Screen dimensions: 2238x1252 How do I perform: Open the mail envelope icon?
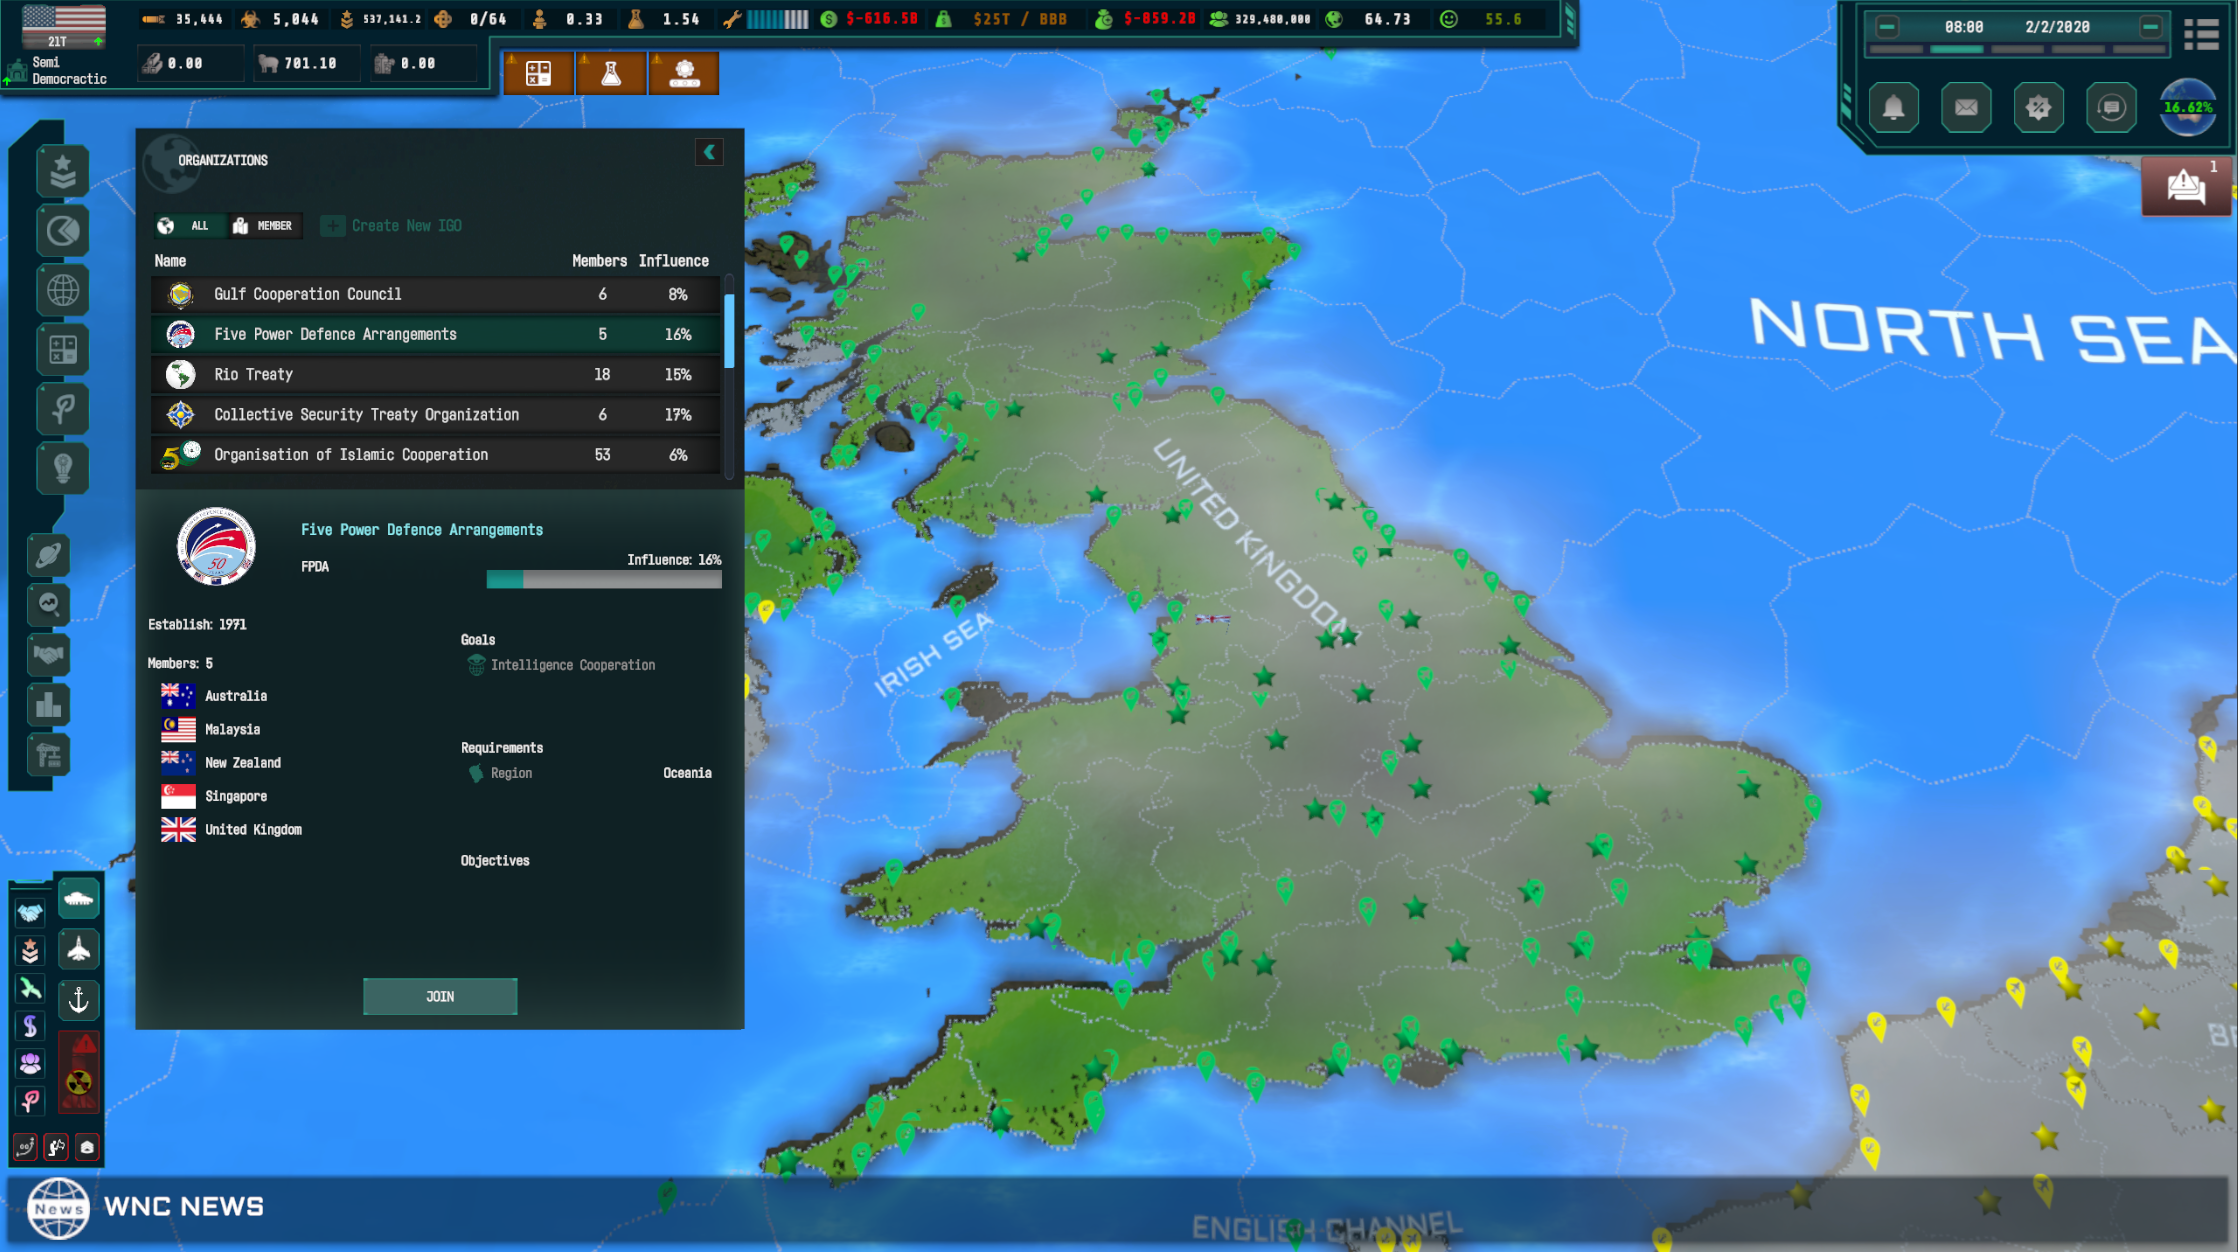tap(1965, 108)
